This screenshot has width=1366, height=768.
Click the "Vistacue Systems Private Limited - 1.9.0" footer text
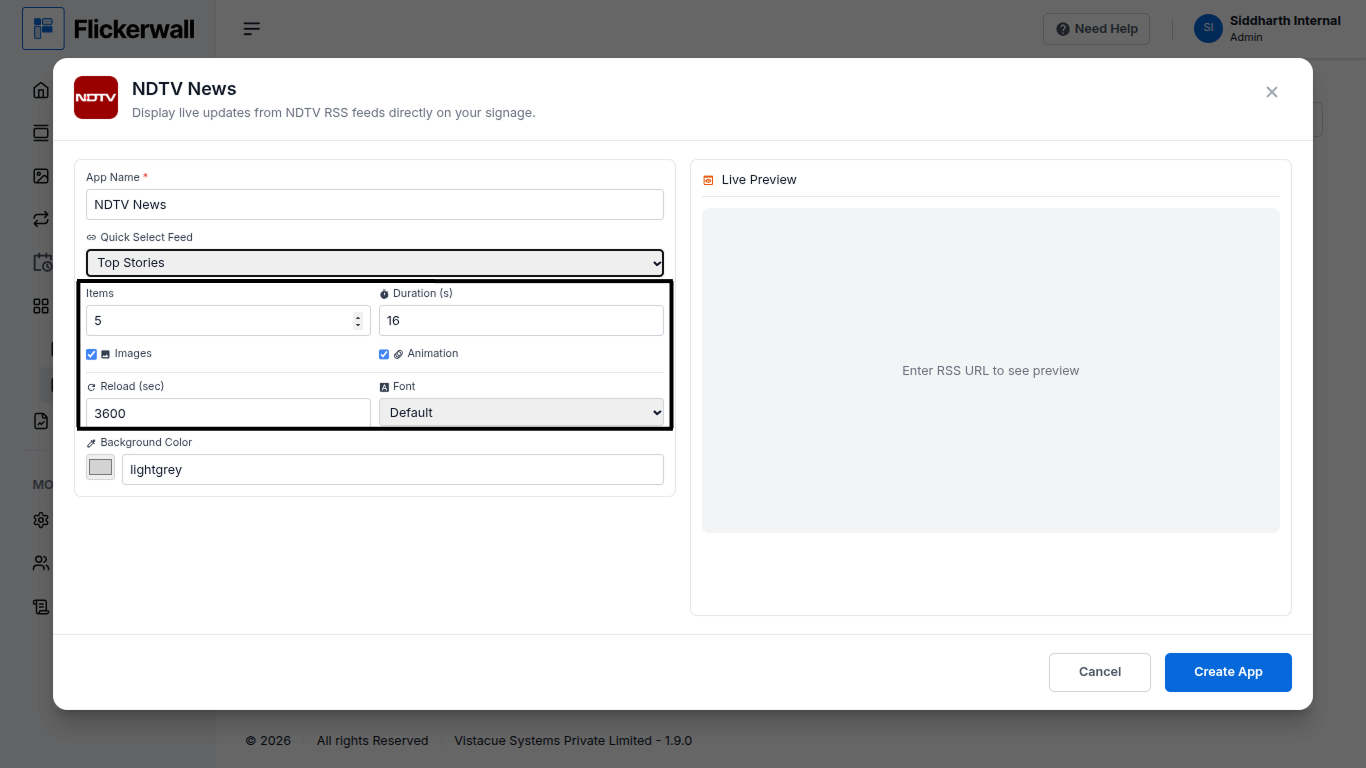click(x=573, y=741)
